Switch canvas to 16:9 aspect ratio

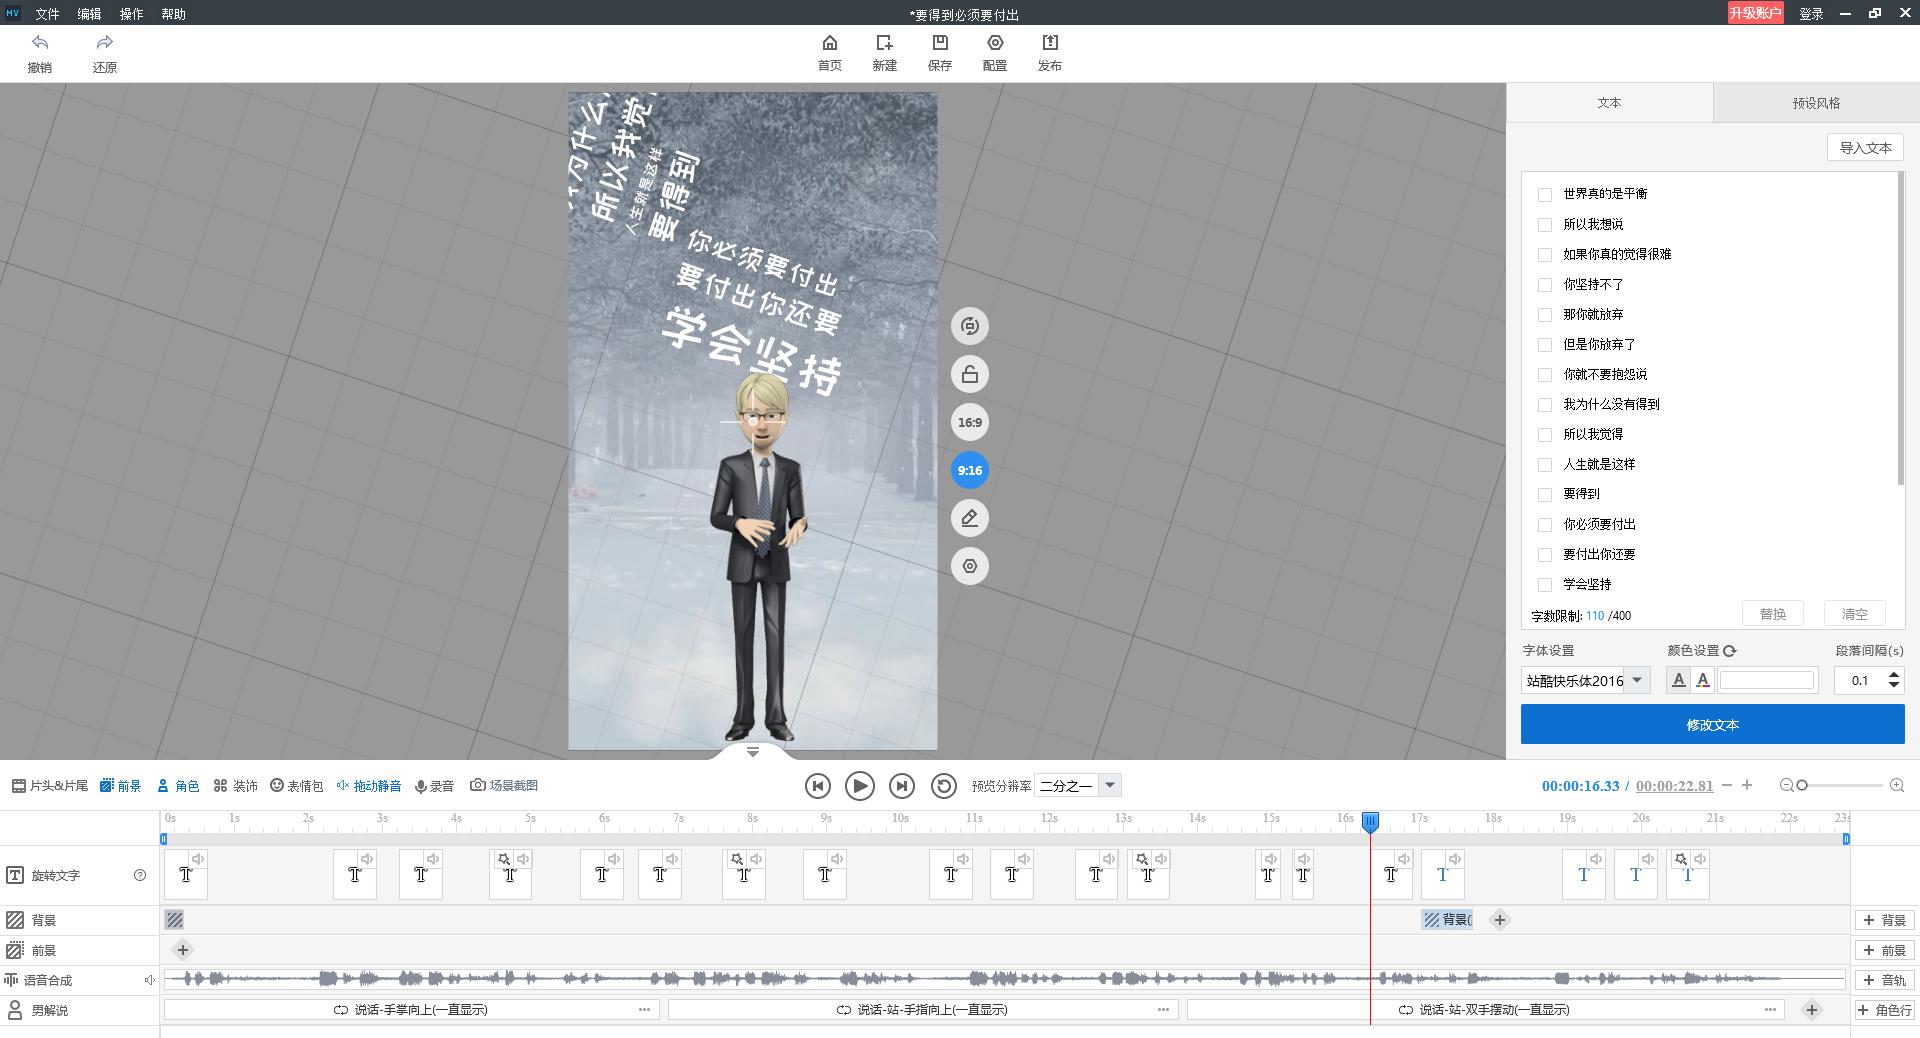coord(968,422)
